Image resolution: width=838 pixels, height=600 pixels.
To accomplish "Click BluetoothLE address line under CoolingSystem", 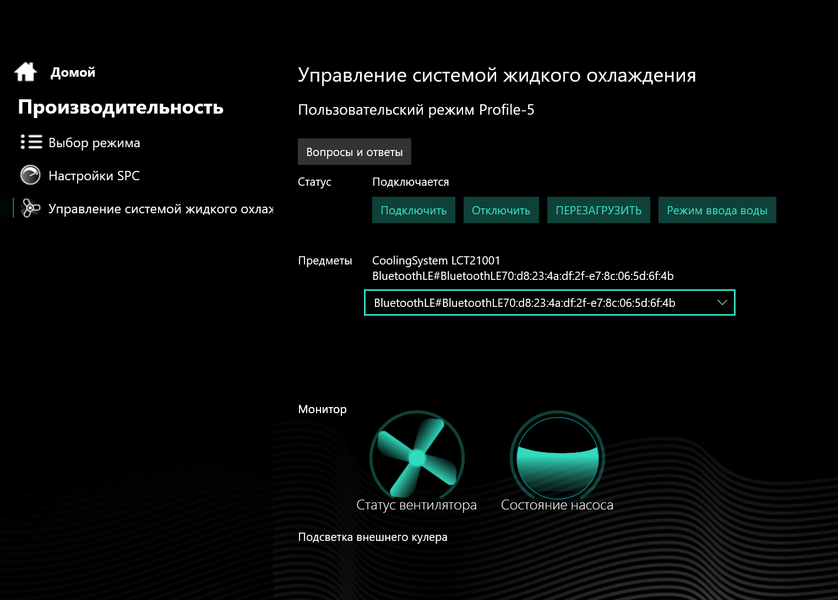I will tap(523, 276).
